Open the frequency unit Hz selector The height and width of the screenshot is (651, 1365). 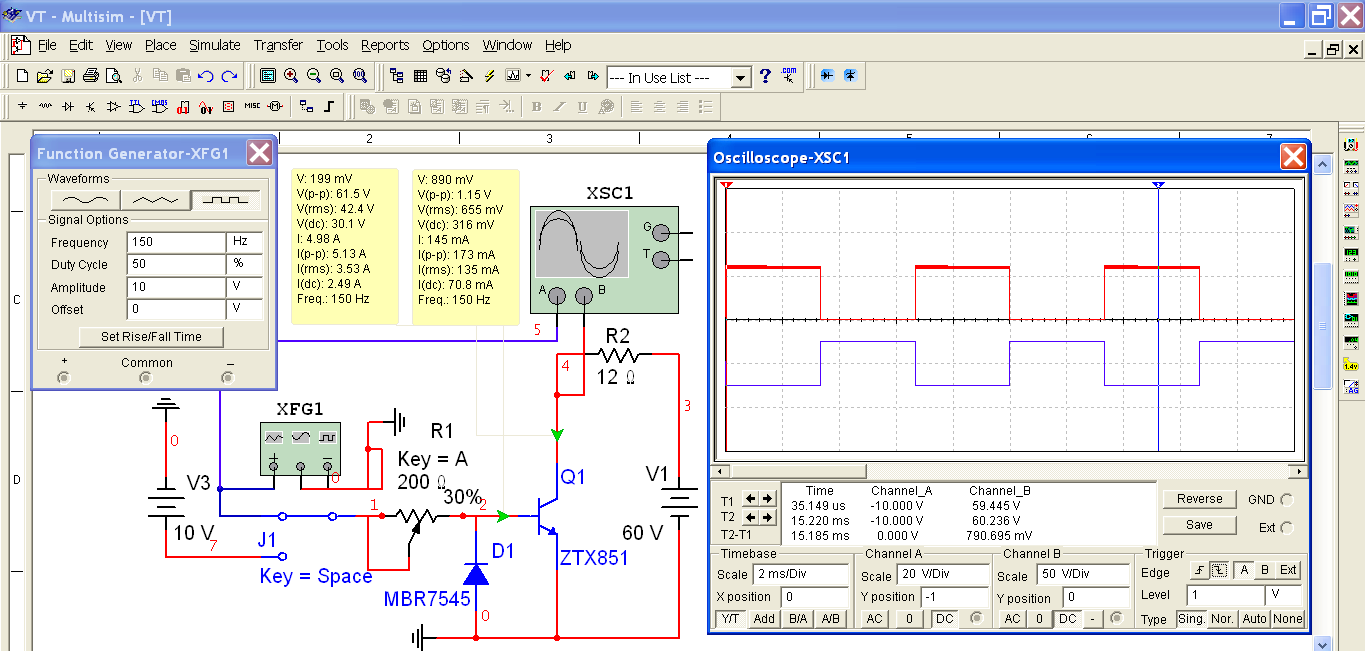point(246,242)
